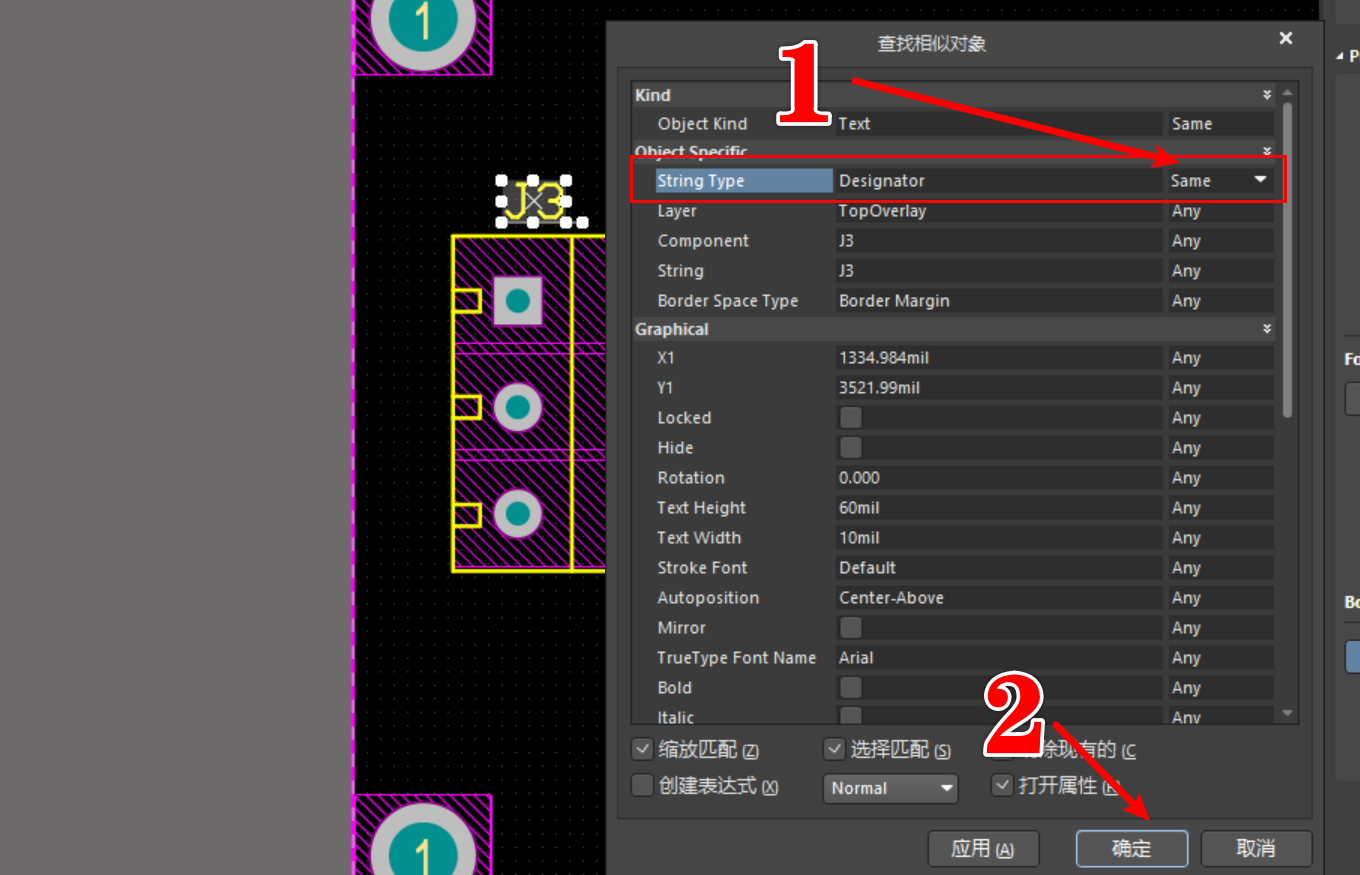
Task: Click the Text Height 60mil value field
Action: tap(998, 507)
